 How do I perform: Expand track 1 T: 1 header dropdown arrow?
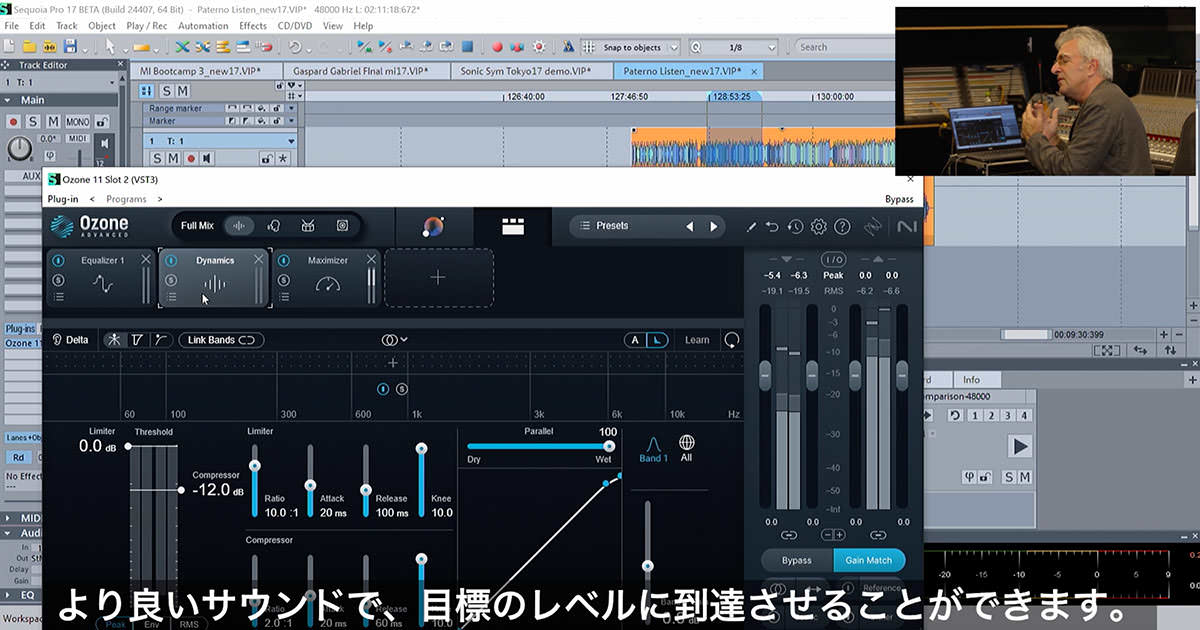pyautogui.click(x=291, y=141)
